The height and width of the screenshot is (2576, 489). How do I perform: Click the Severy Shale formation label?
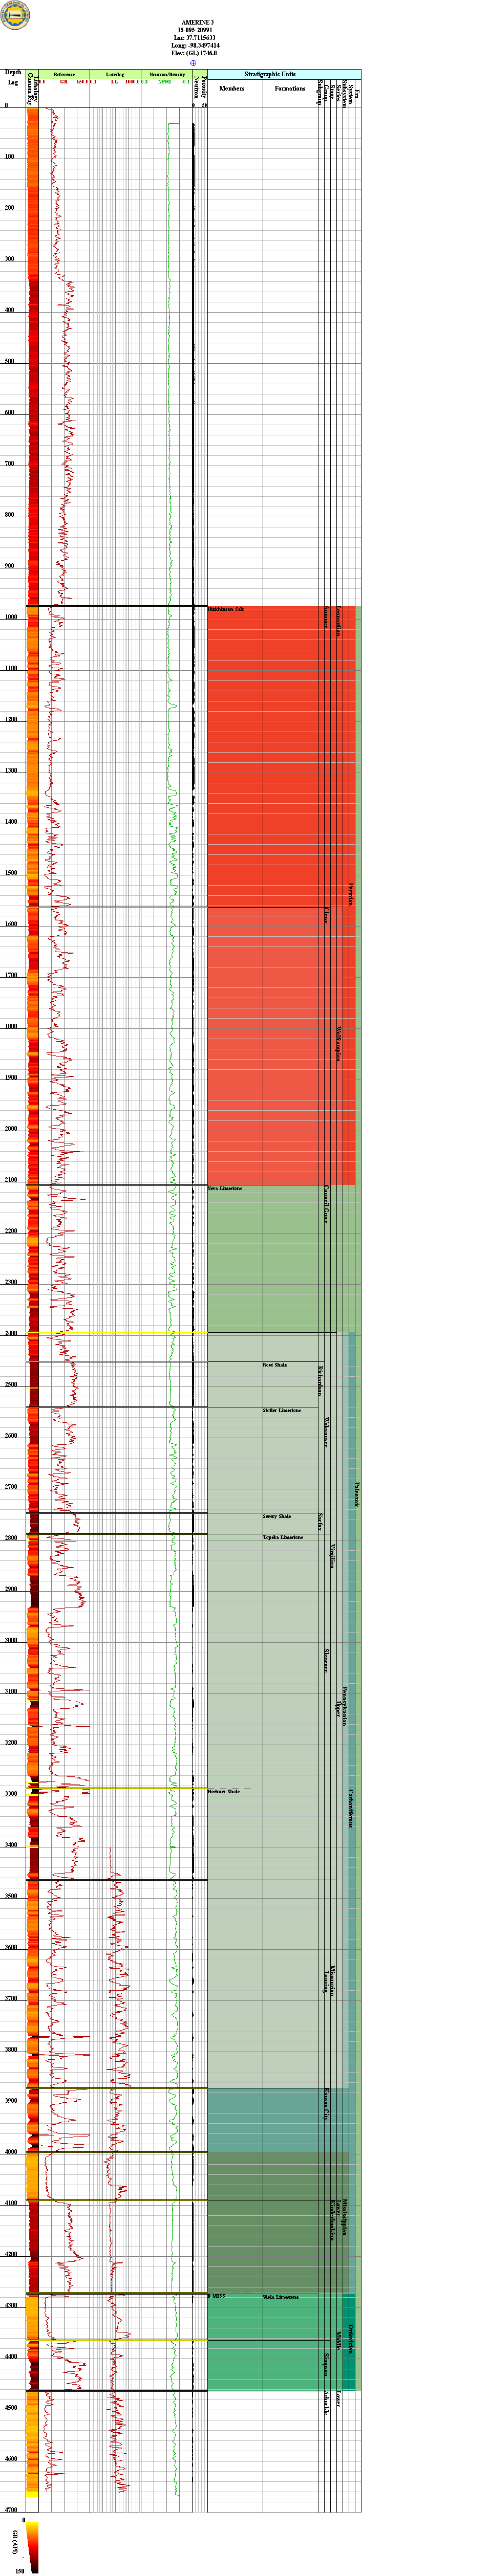[277, 1516]
